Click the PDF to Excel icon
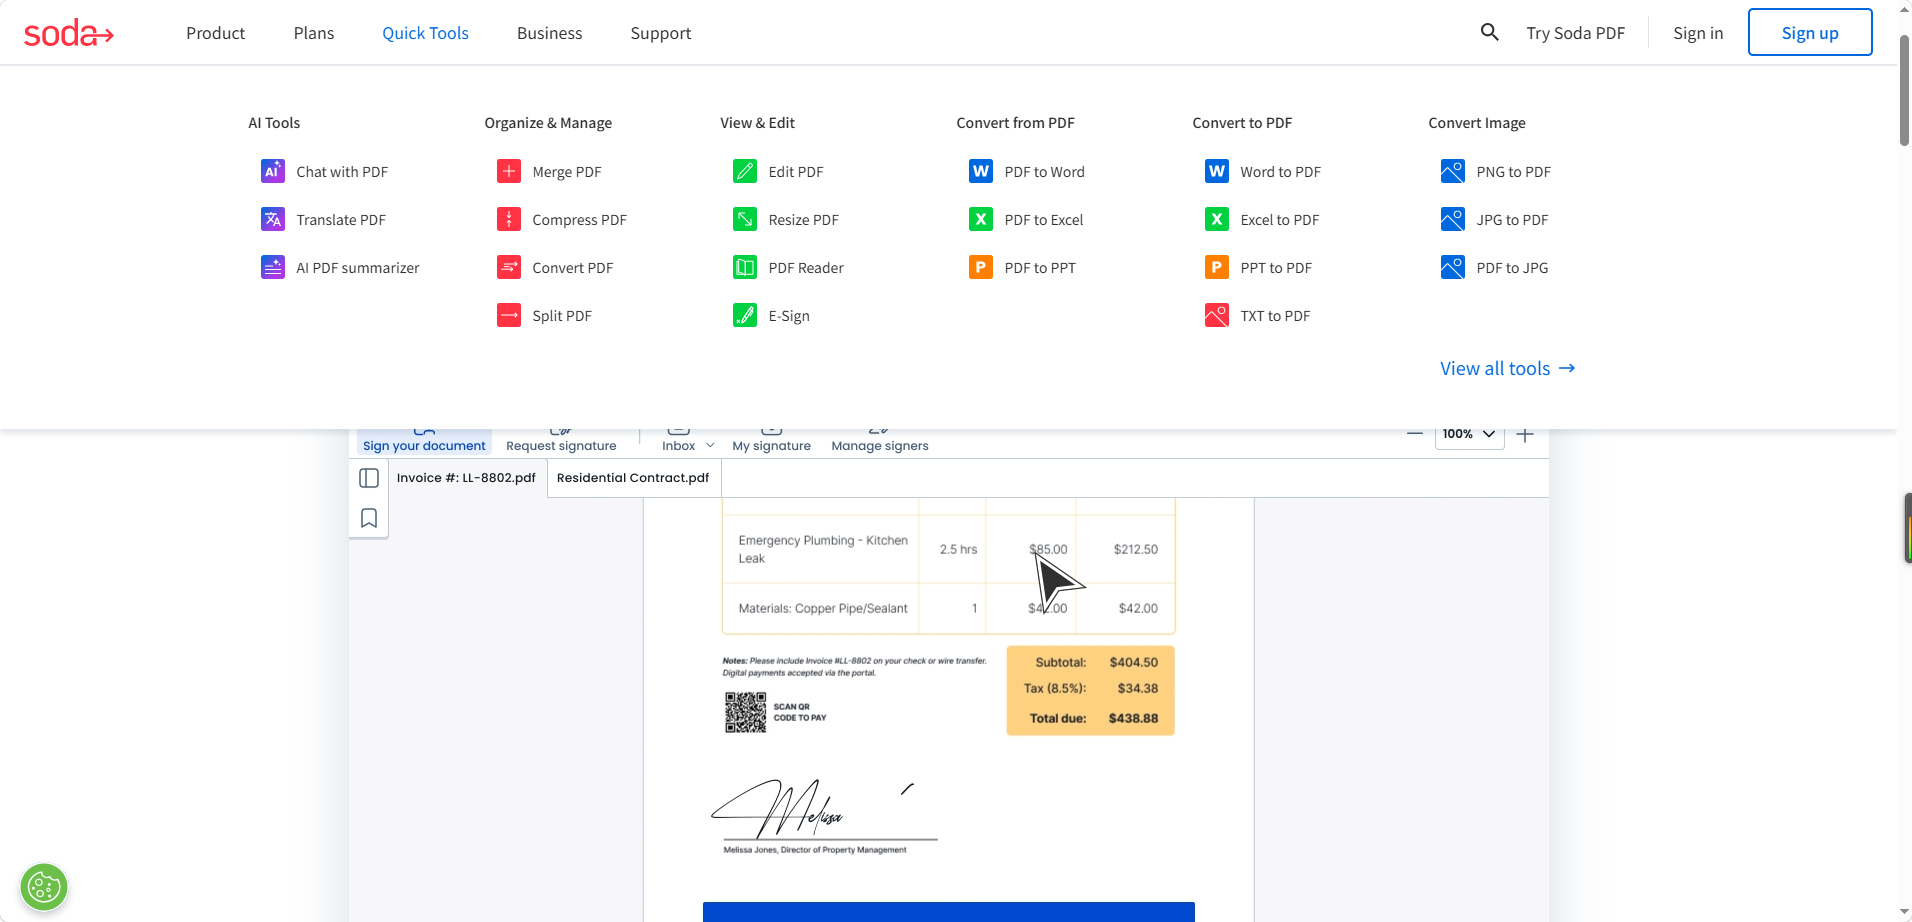 (x=981, y=219)
